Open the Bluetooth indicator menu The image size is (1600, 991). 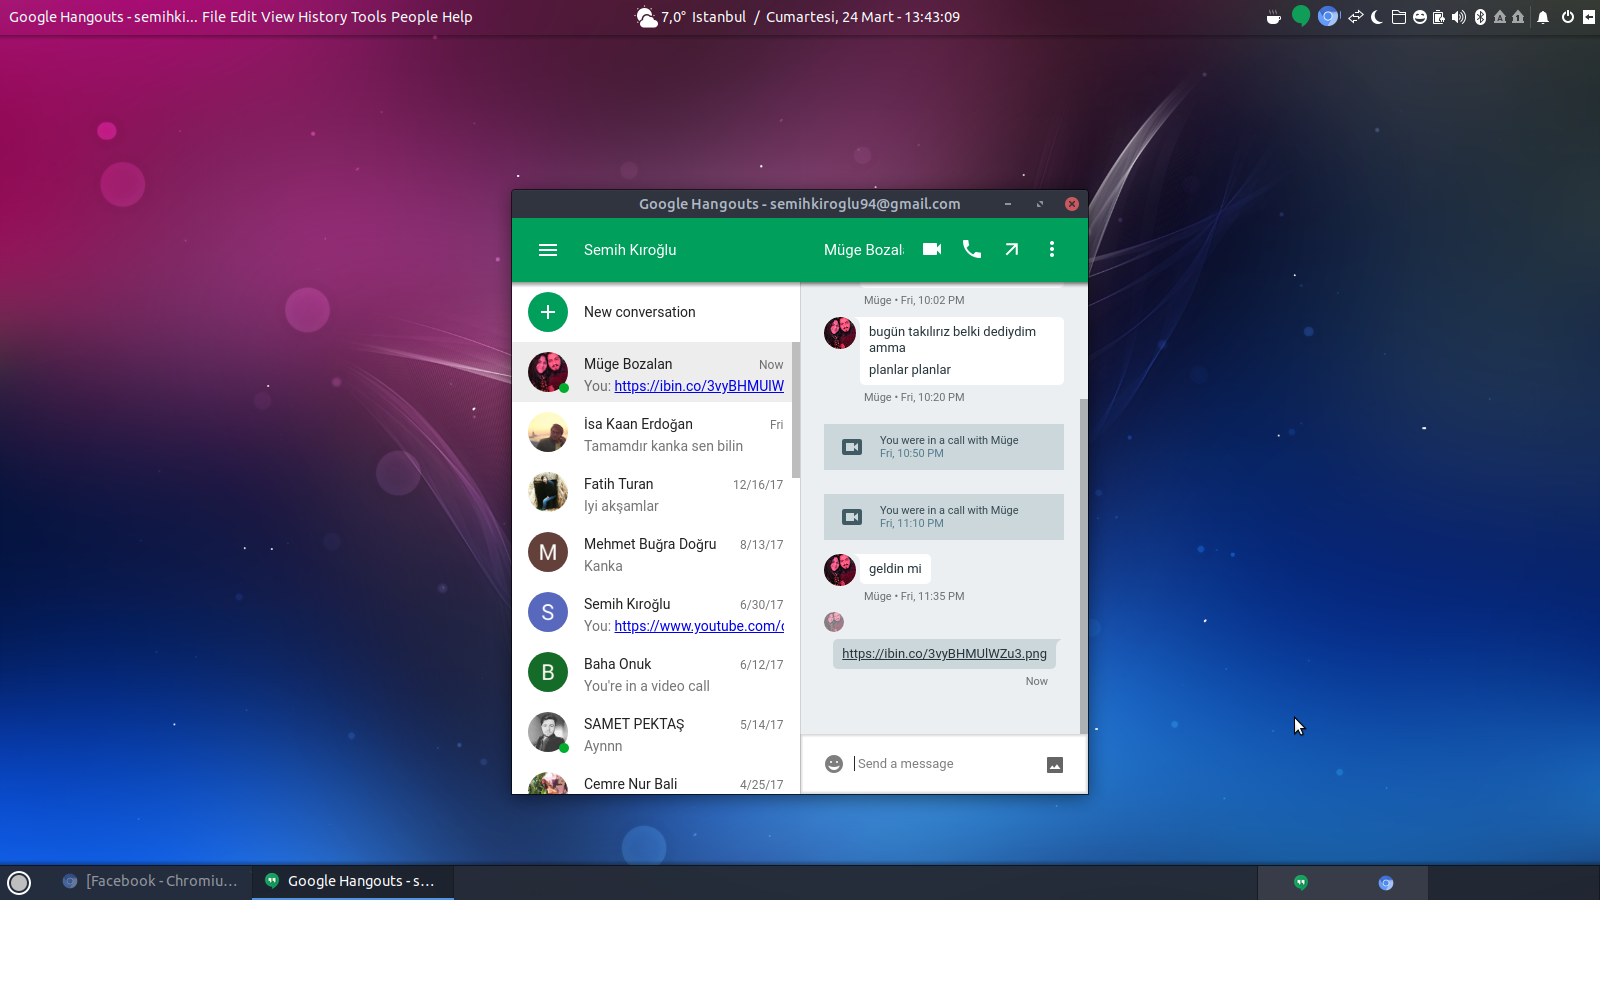pos(1481,17)
